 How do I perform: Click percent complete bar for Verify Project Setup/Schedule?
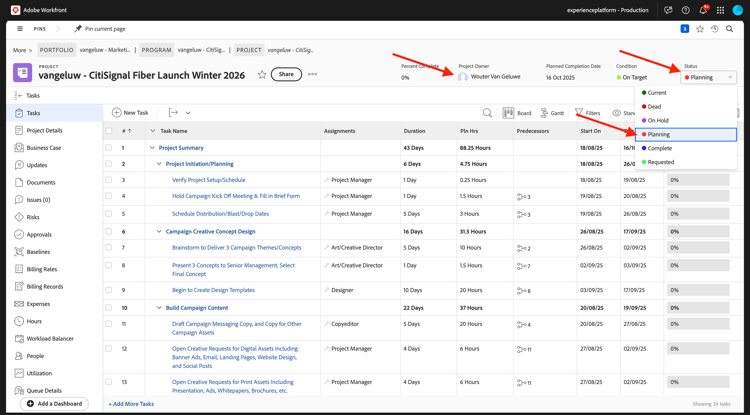click(x=698, y=180)
